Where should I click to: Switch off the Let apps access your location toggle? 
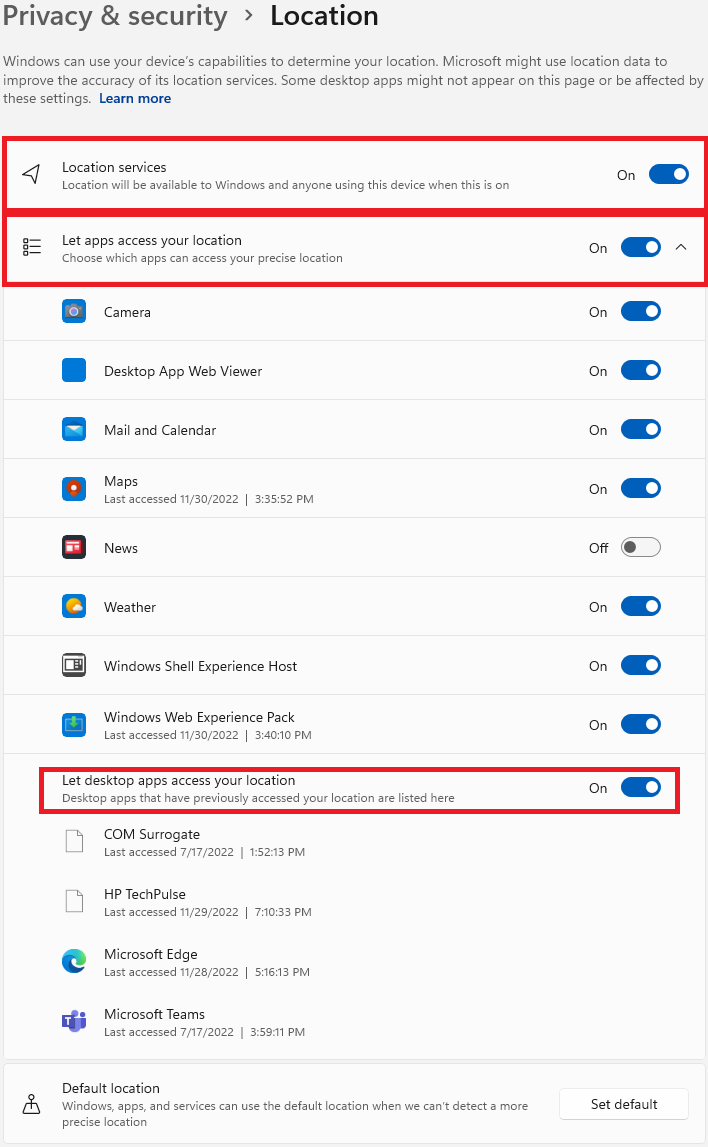(640, 248)
